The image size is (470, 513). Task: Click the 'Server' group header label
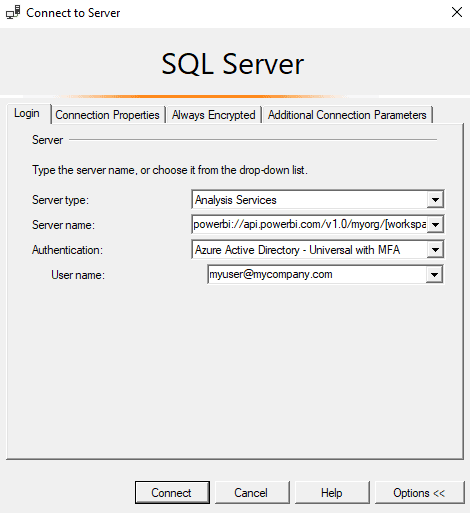point(47,140)
